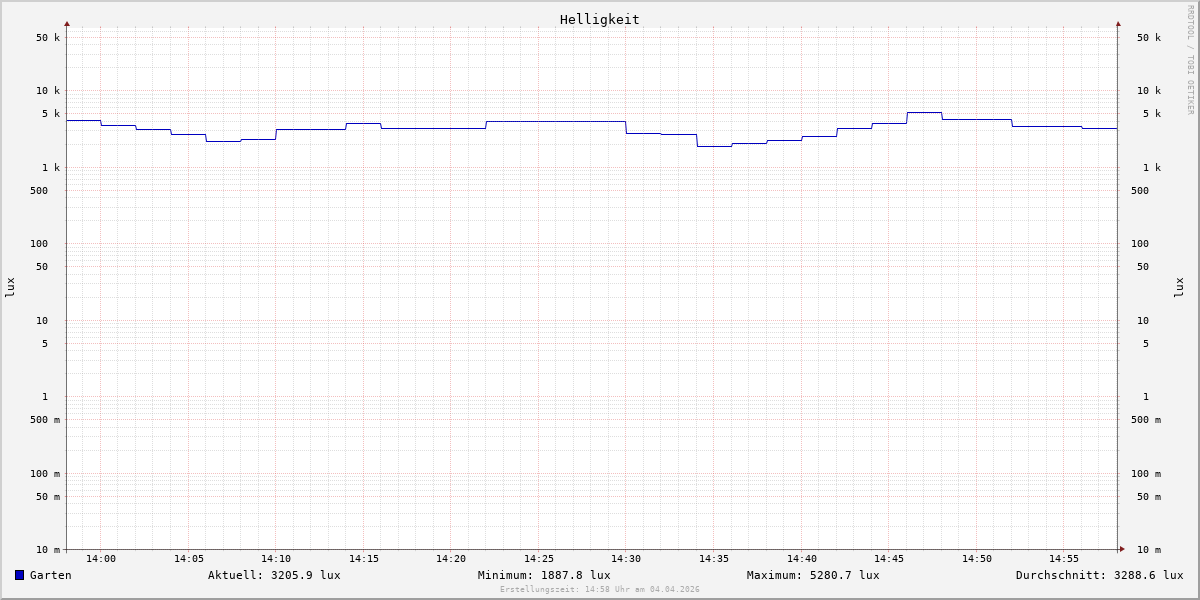Click the red arrow atop the right axis
Image resolution: width=1200 pixels, height=600 pixels.
pos(1118,23)
